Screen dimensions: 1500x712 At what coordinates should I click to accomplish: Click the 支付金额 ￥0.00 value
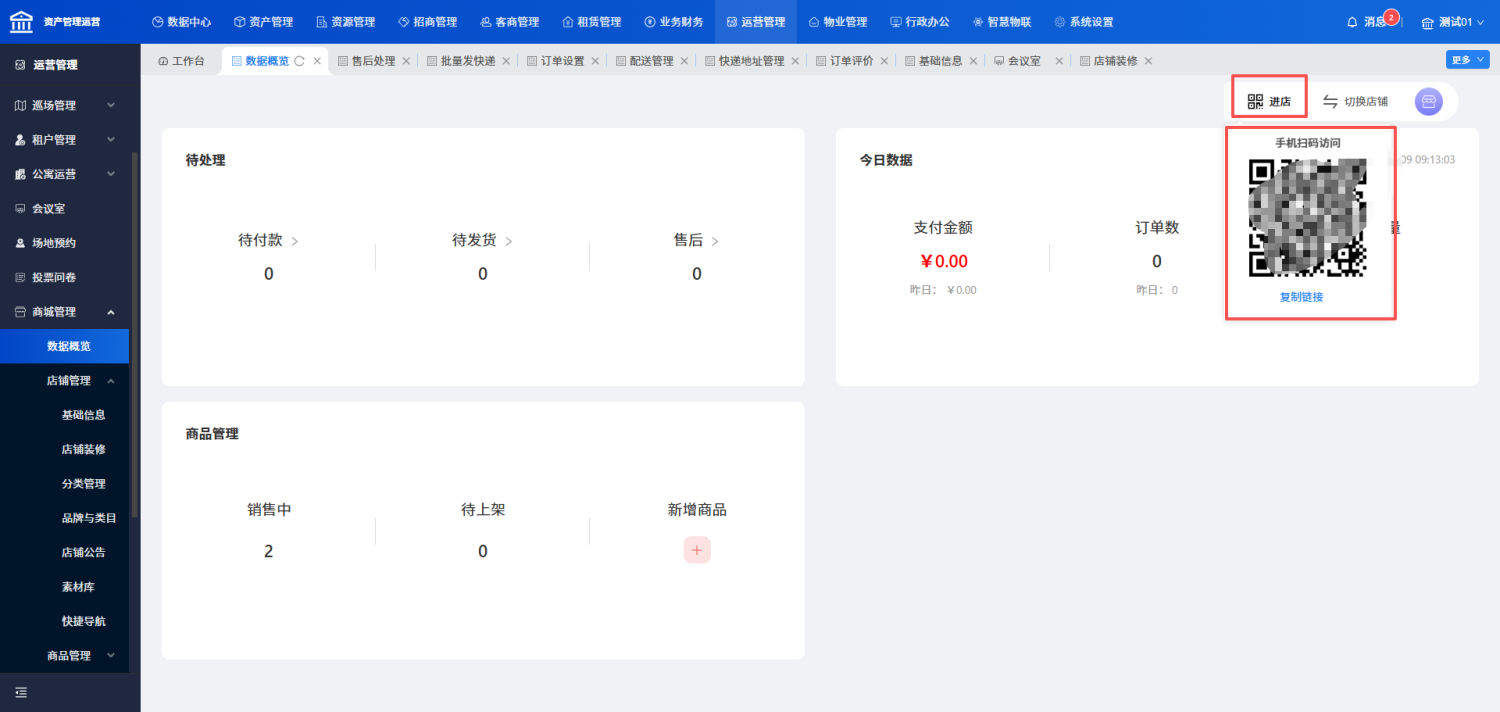(x=944, y=262)
